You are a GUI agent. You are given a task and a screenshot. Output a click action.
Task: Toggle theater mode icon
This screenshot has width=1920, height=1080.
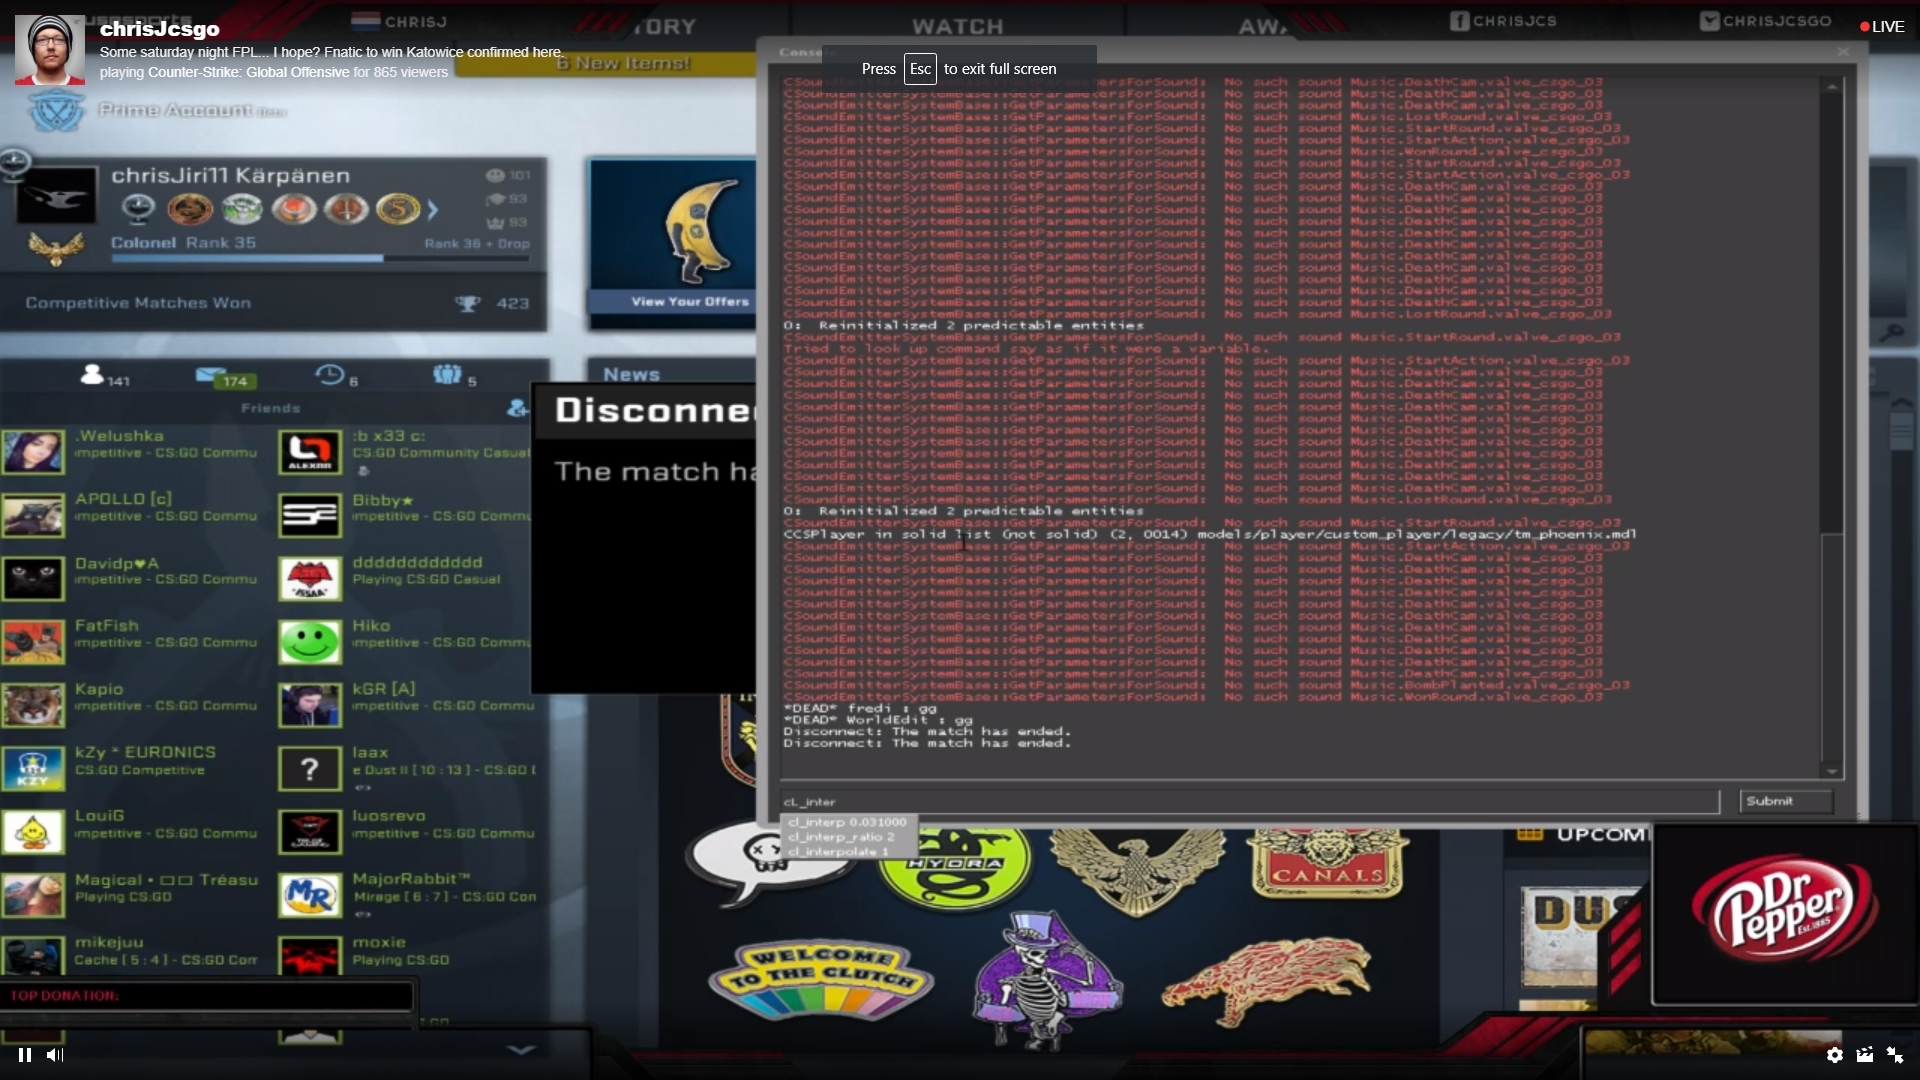(x=1865, y=1054)
